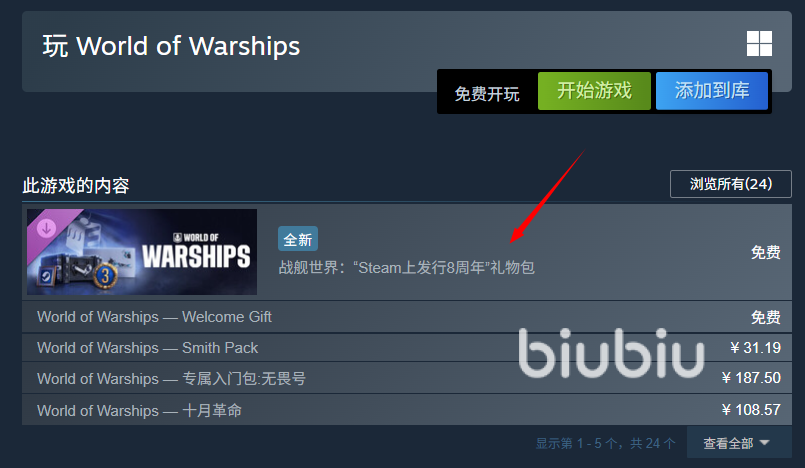Click the 查看全部 dropdown arrow
Image resolution: width=805 pixels, height=468 pixels.
[764, 442]
